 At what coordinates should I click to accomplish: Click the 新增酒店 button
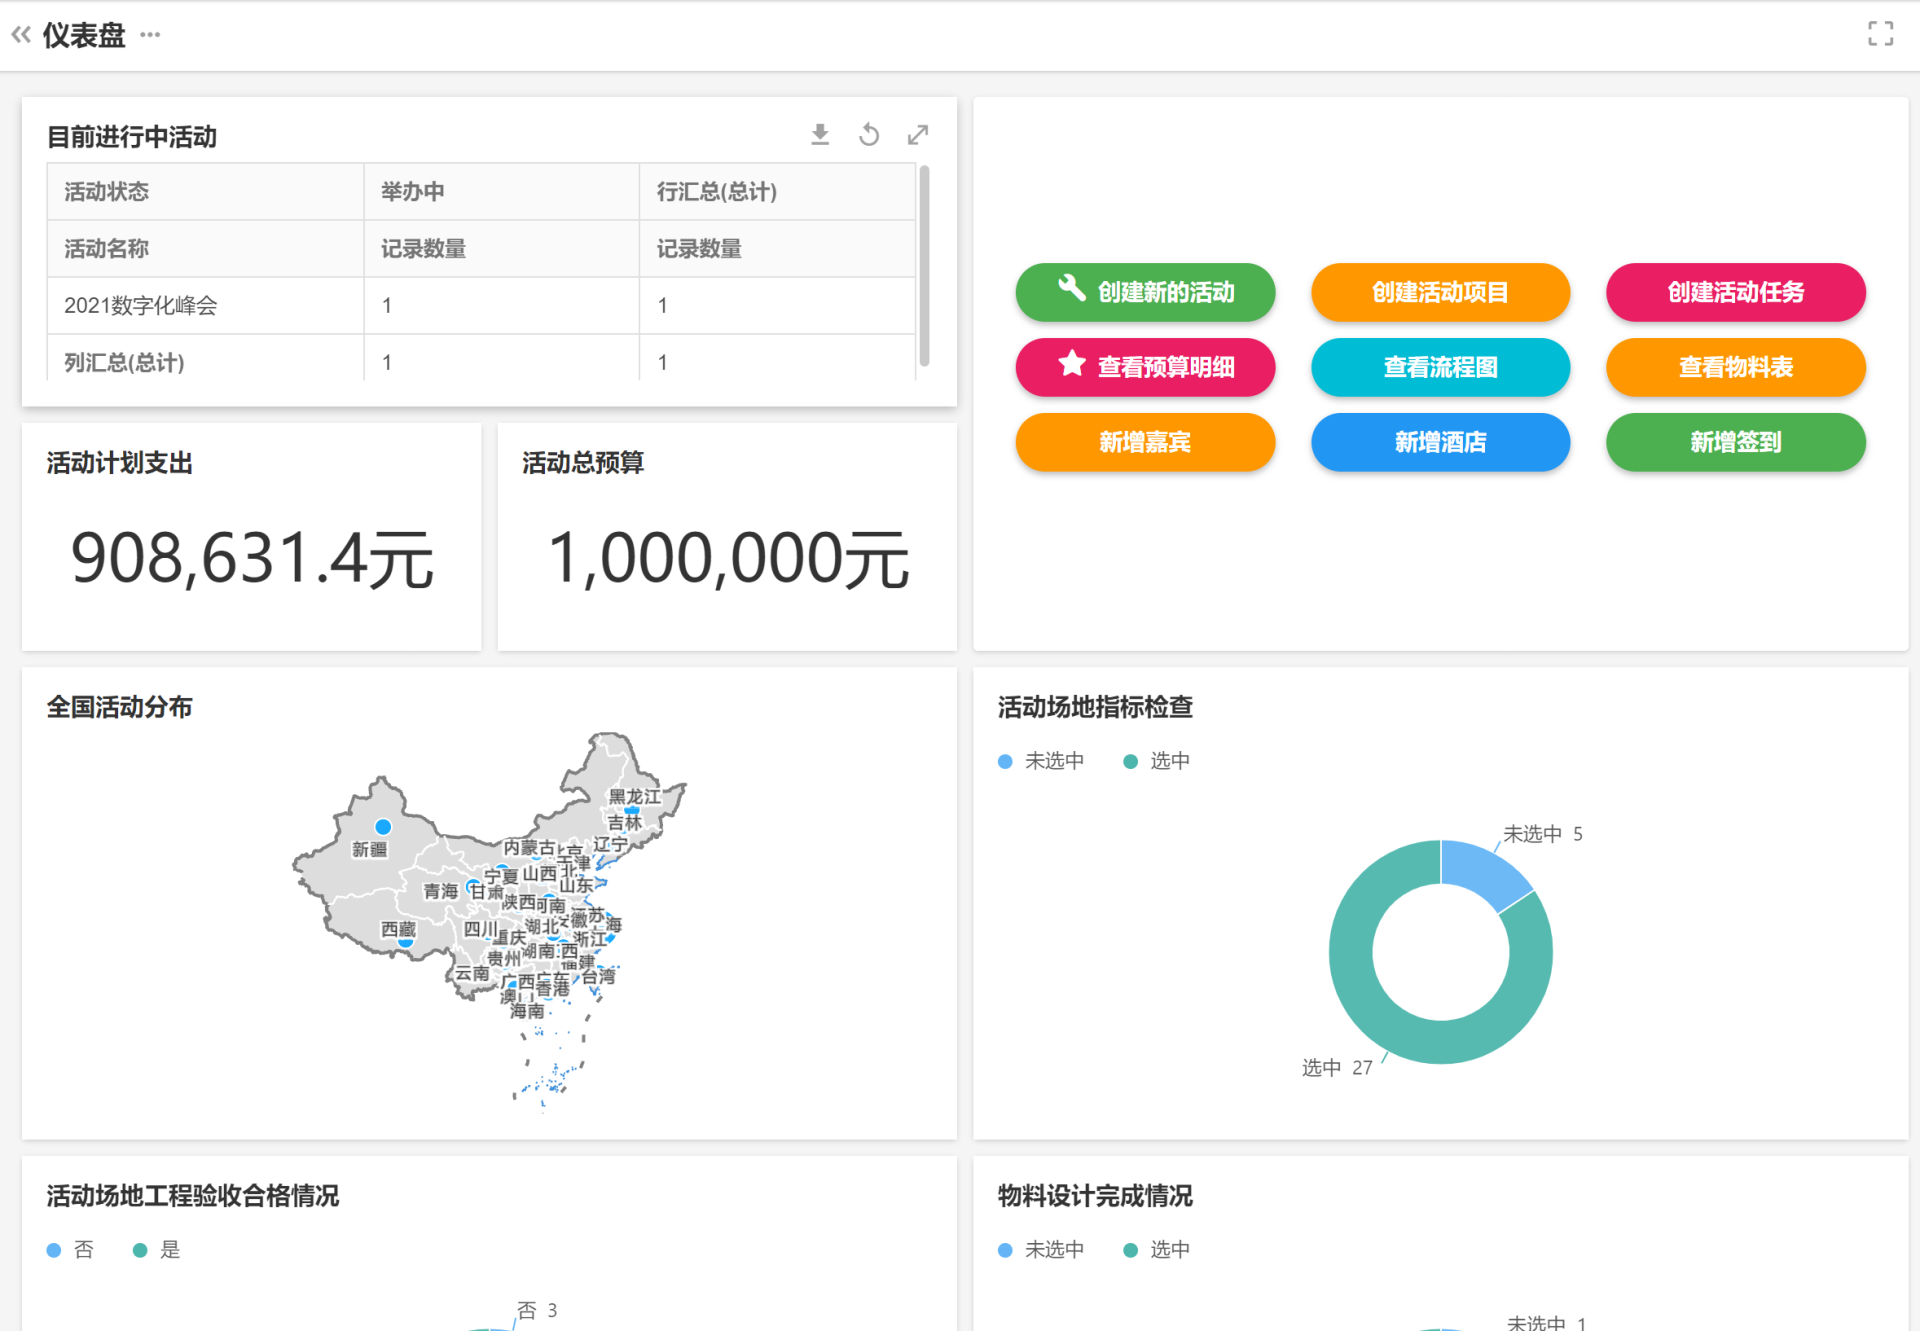[x=1440, y=442]
